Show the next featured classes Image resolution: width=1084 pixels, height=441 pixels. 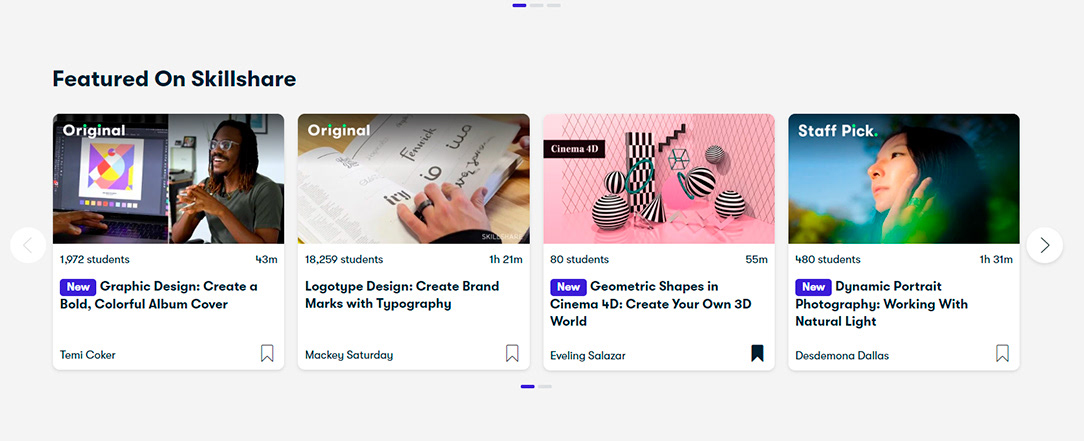click(1045, 245)
